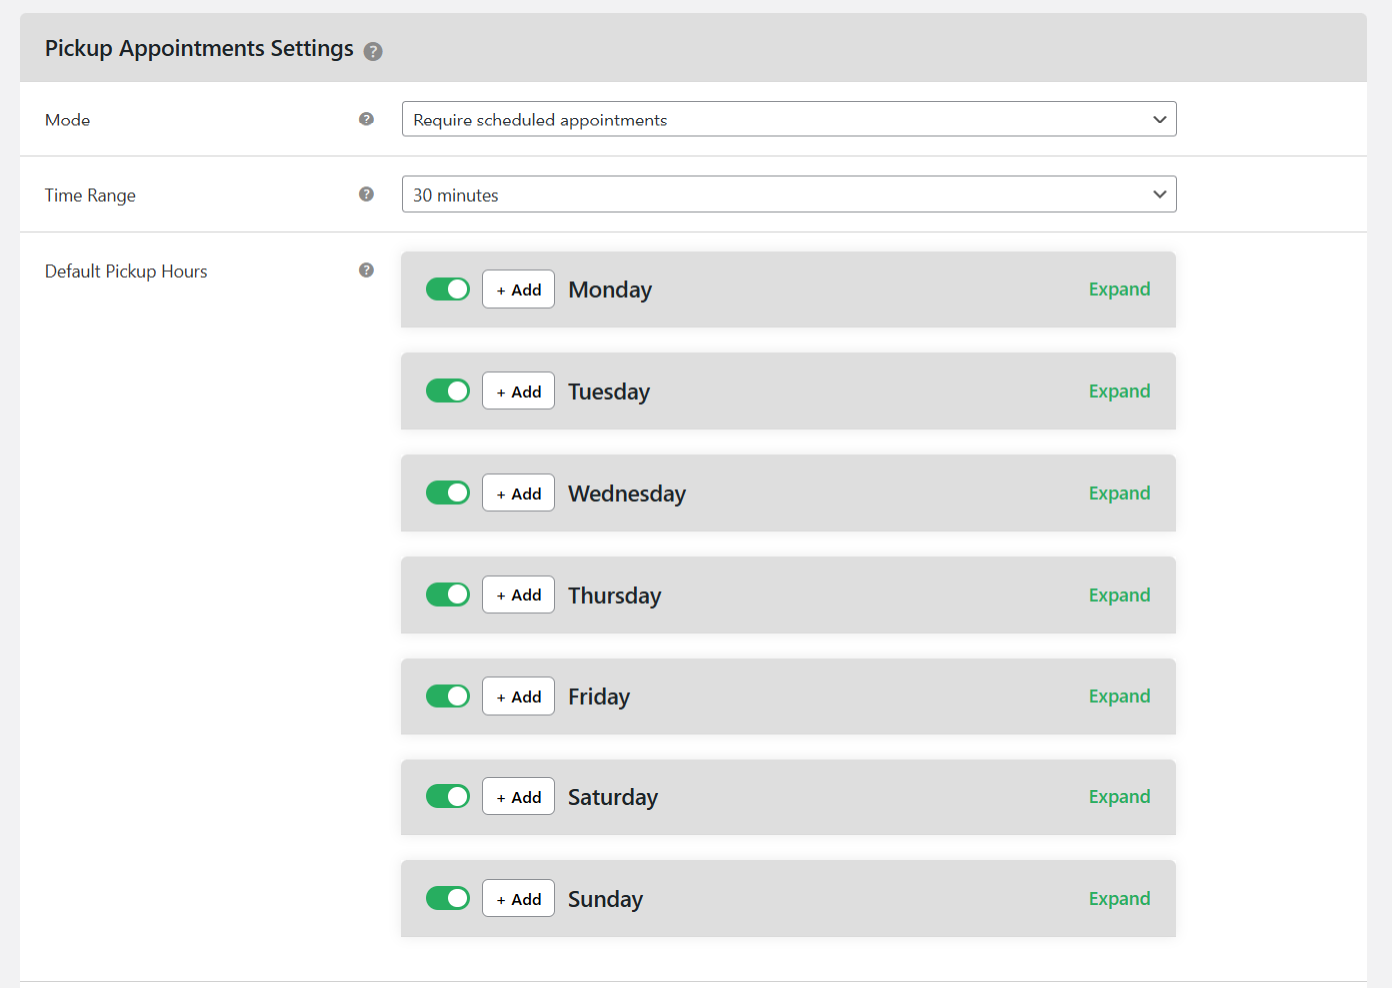Switch off the Wednesday toggle
Screen dimensions: 1392x988
point(447,492)
